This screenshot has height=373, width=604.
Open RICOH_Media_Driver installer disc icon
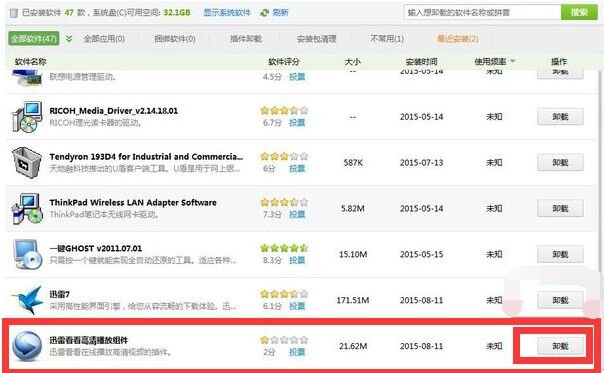(27, 117)
